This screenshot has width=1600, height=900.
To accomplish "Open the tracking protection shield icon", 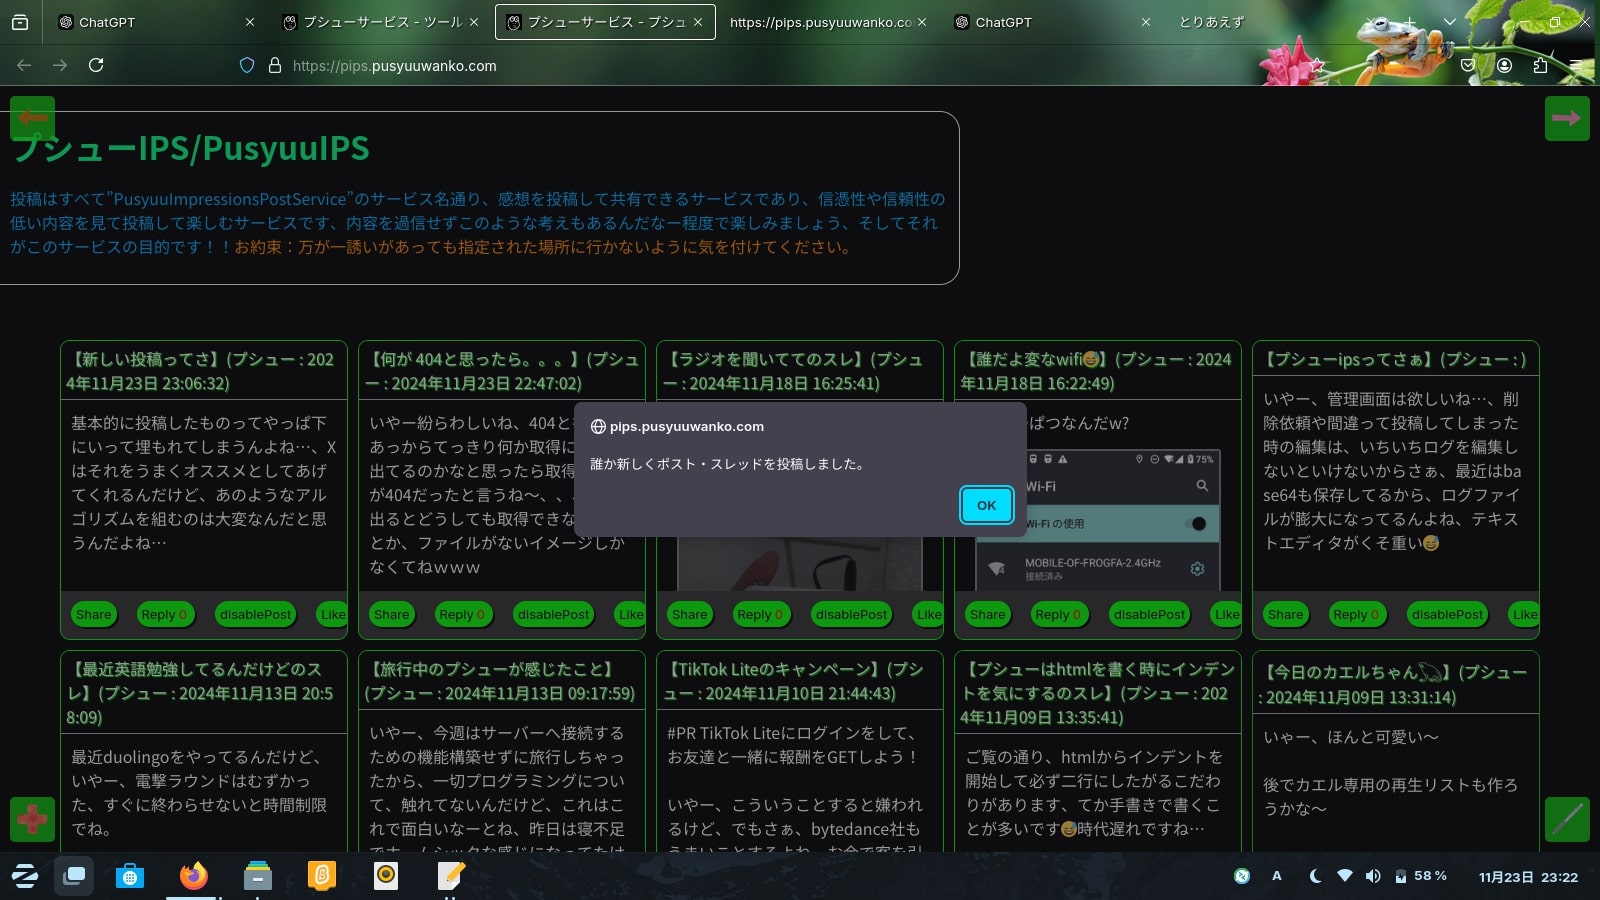I will 247,65.
